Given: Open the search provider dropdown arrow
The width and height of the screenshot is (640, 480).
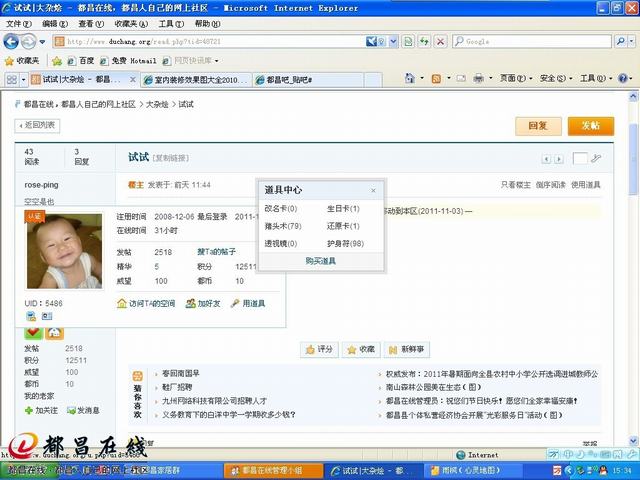Looking at the screenshot, I should pyautogui.click(x=631, y=41).
